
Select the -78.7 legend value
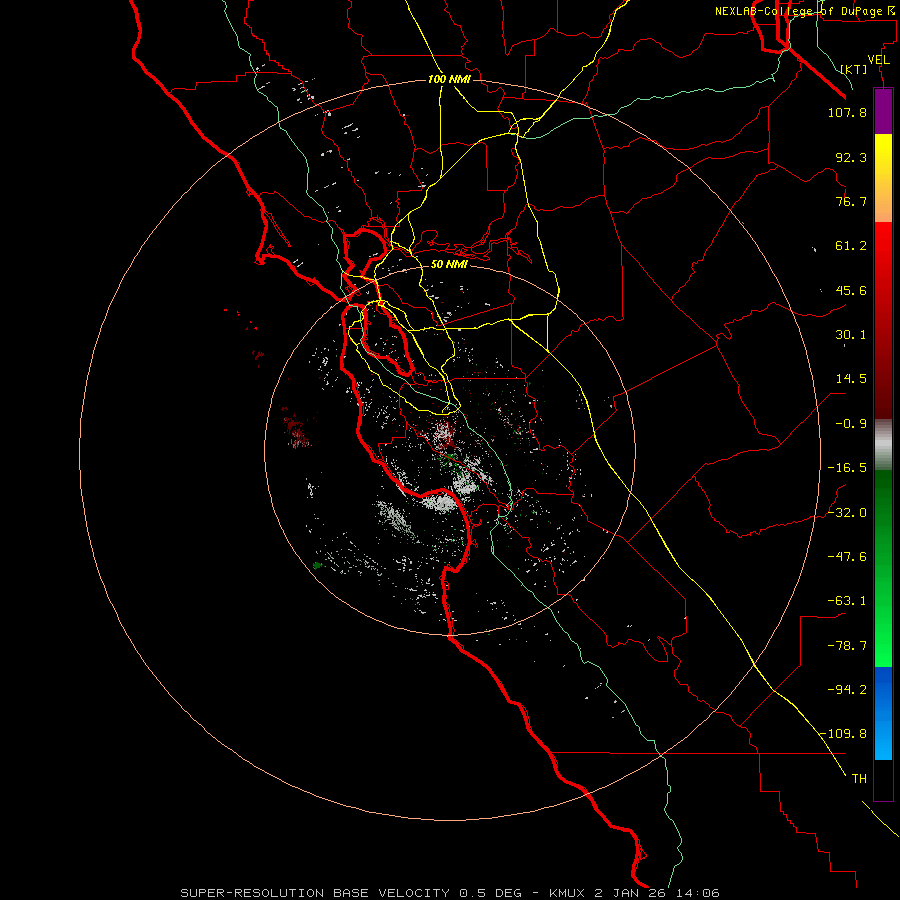(847, 646)
